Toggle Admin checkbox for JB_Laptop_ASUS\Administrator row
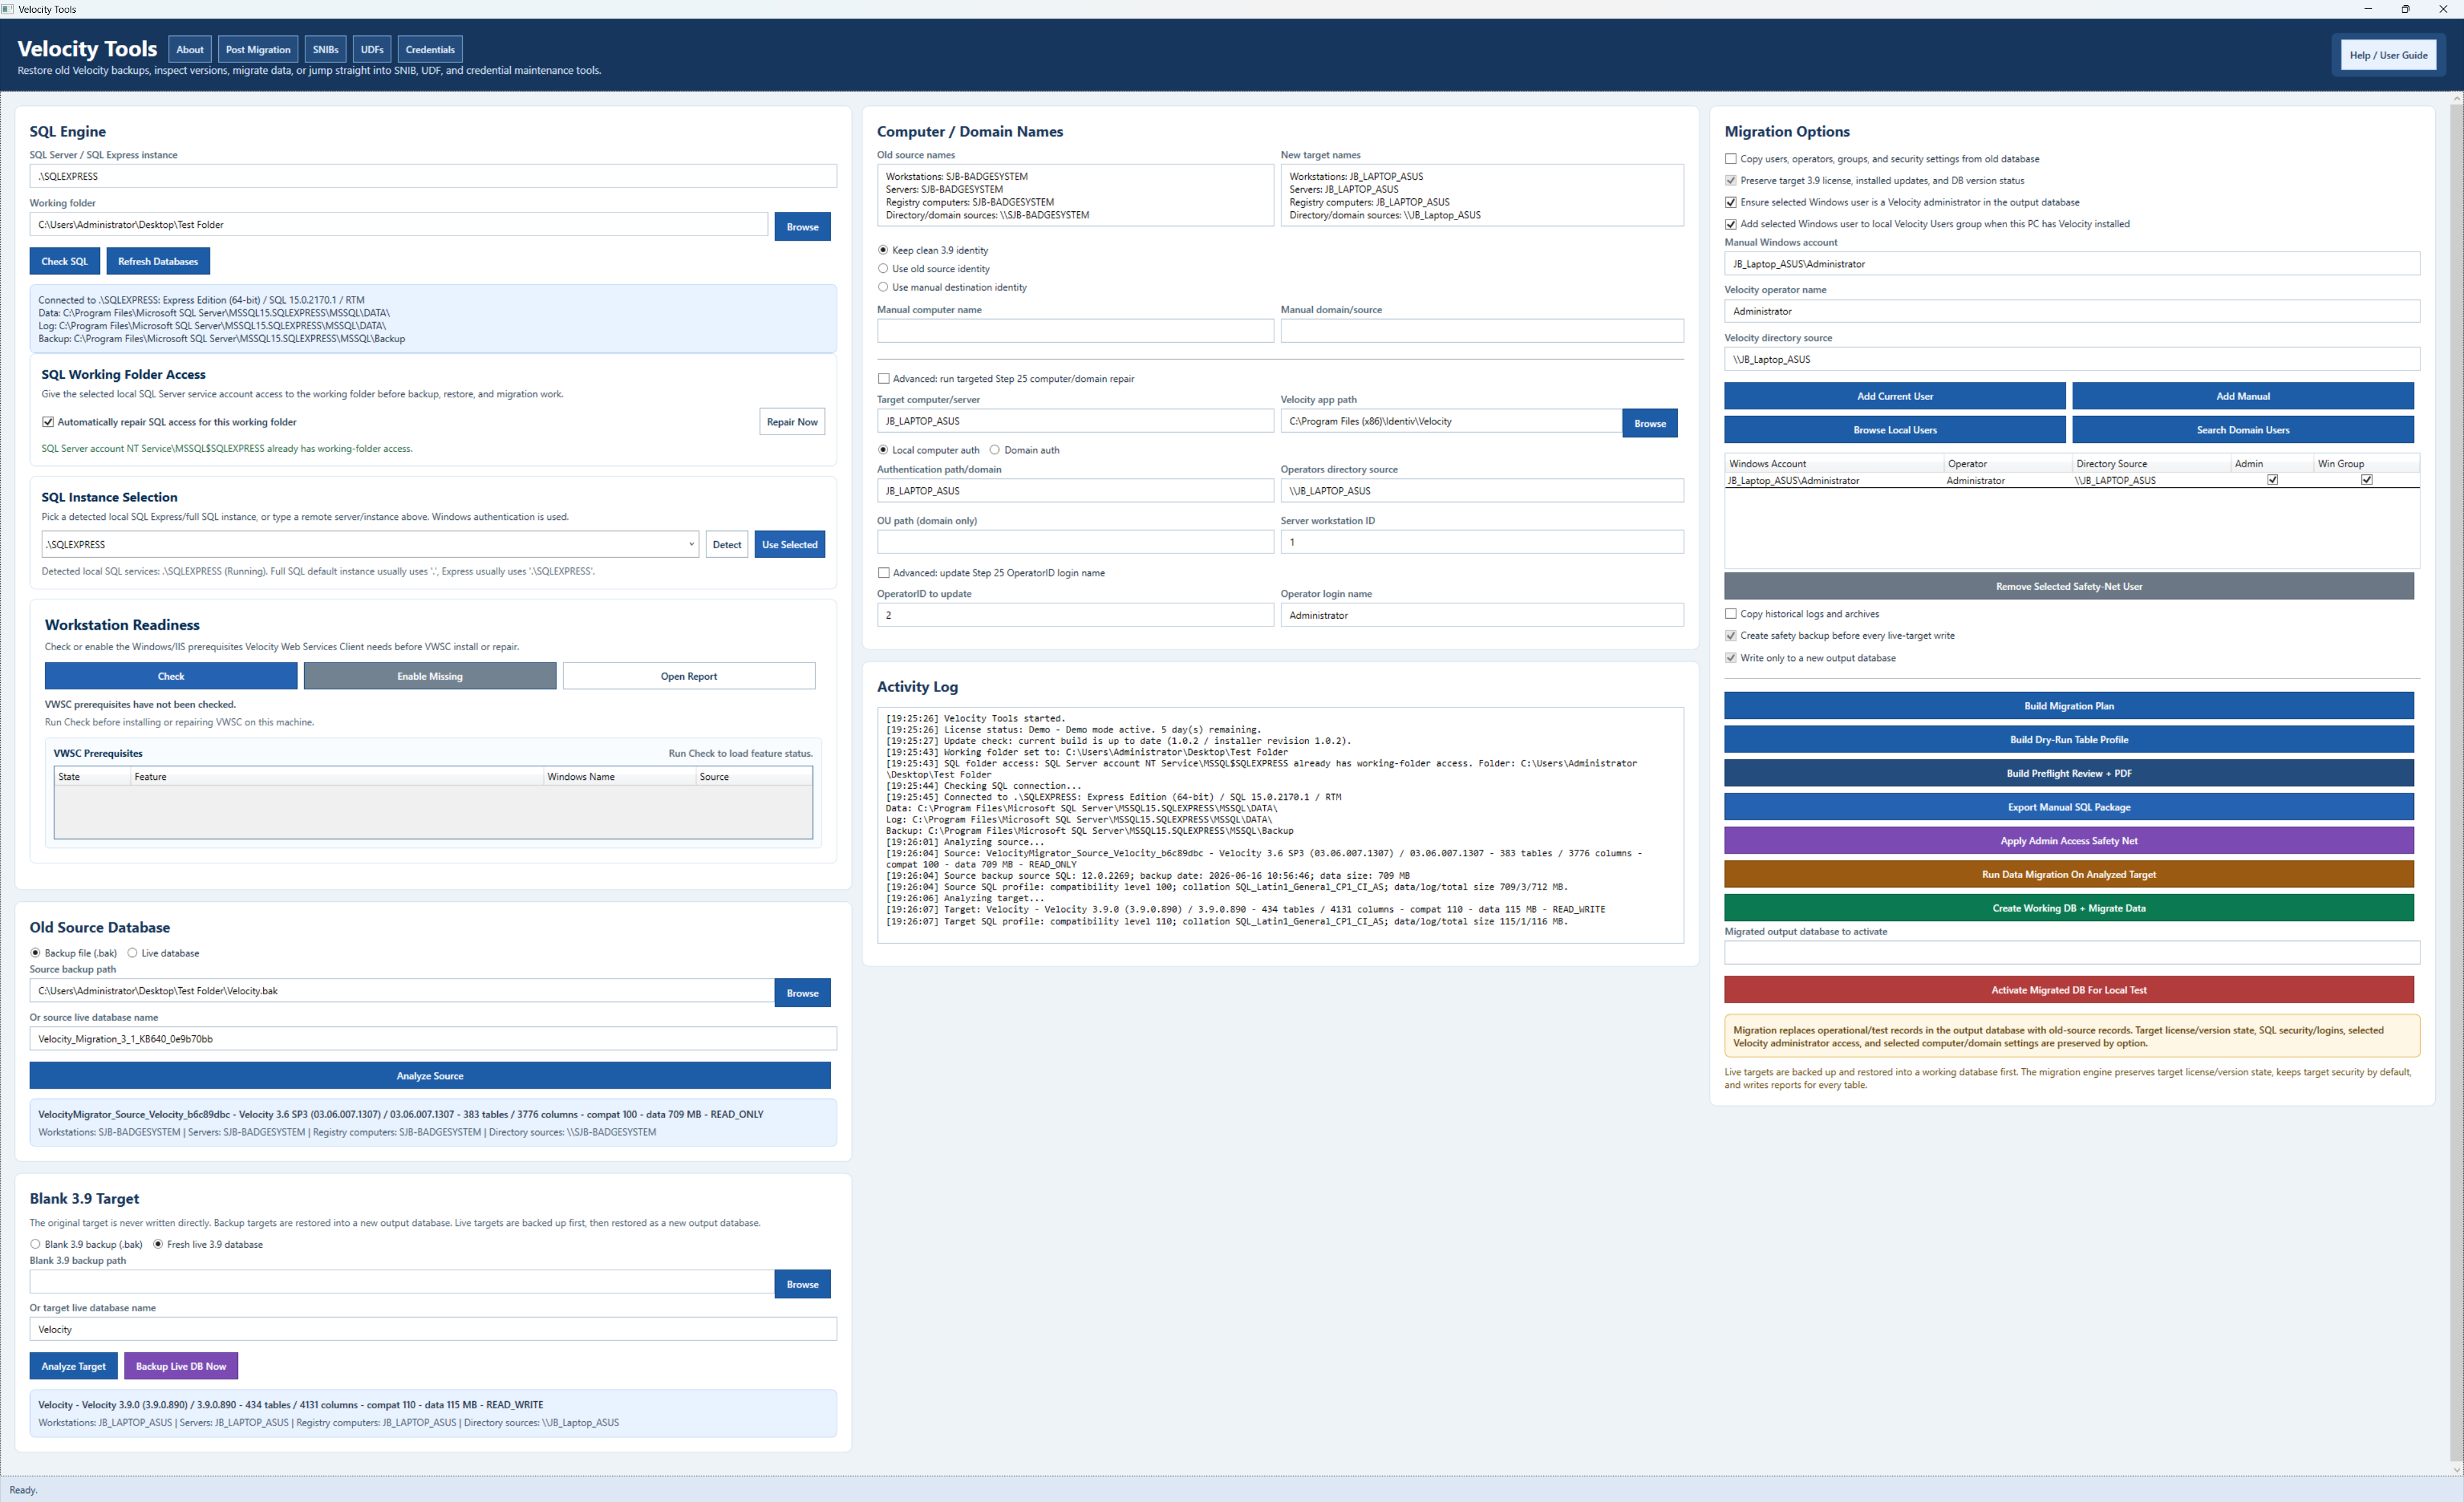 point(2273,480)
